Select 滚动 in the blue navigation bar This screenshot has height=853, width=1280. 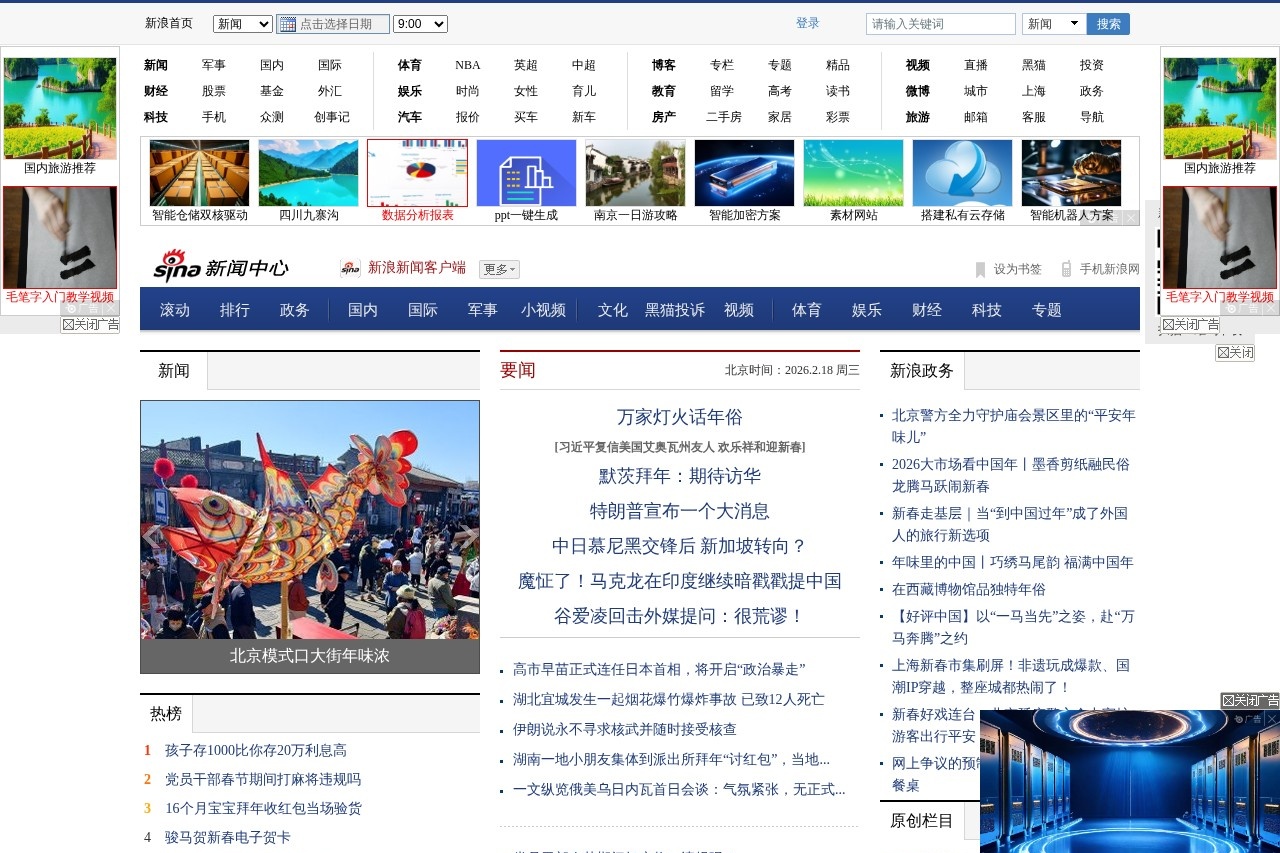175,310
